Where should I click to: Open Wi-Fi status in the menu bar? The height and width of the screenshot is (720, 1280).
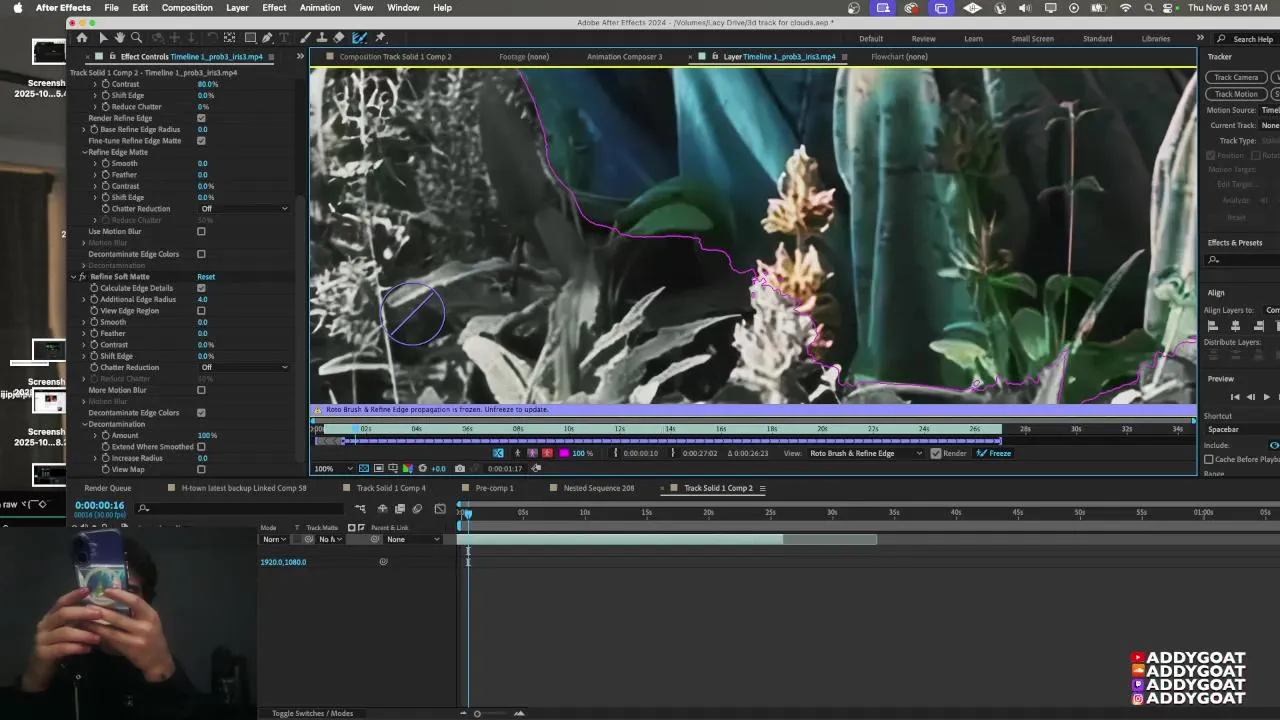pos(1126,8)
